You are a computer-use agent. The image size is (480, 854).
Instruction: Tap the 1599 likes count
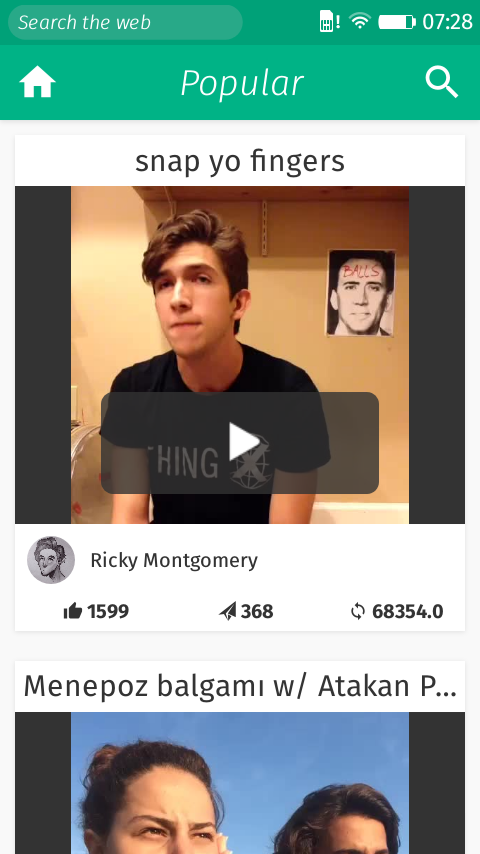[x=108, y=612]
